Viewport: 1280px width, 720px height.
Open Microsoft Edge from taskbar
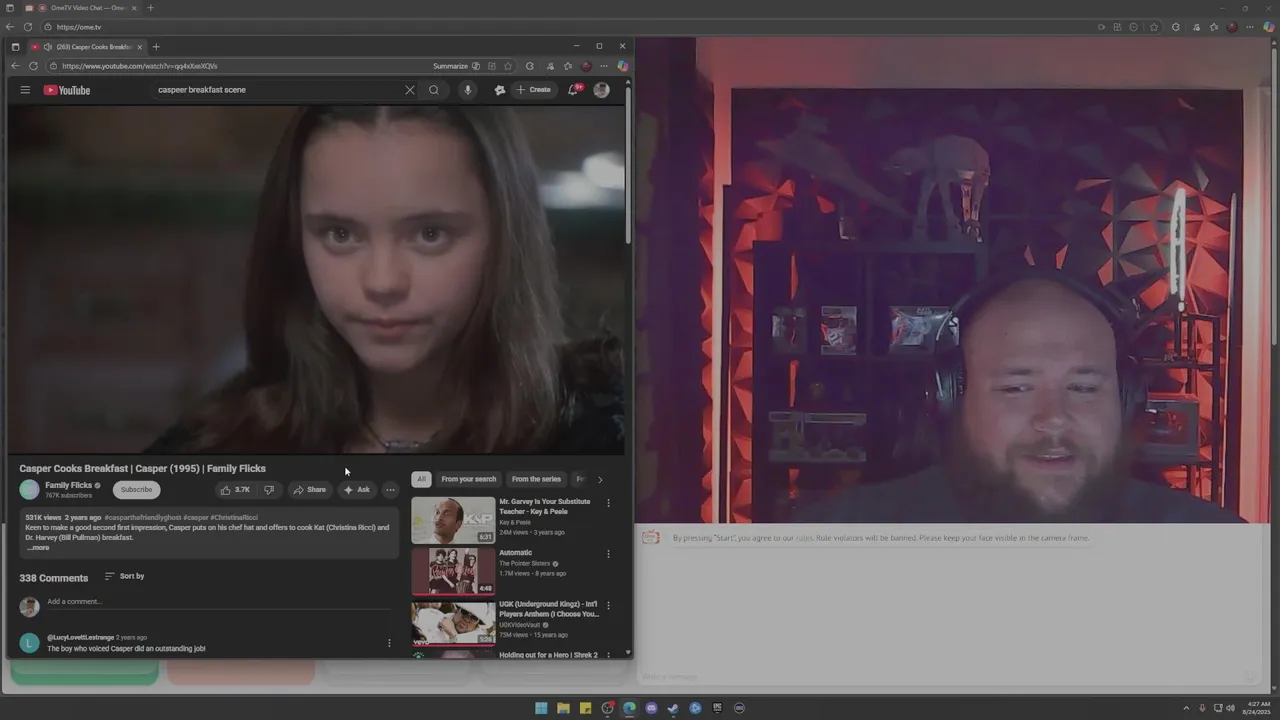[629, 708]
